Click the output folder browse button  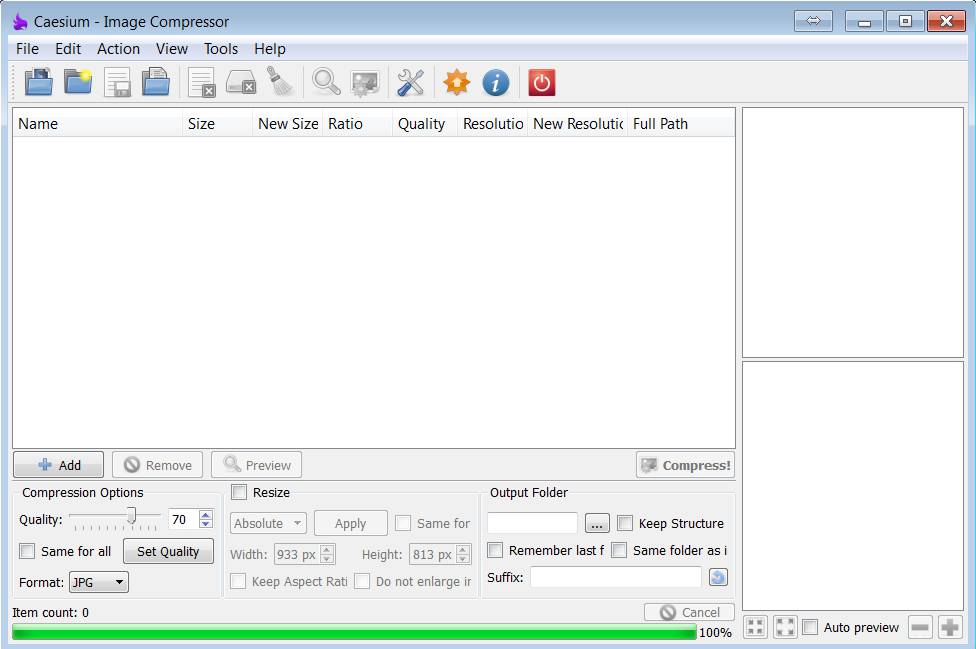tap(597, 523)
